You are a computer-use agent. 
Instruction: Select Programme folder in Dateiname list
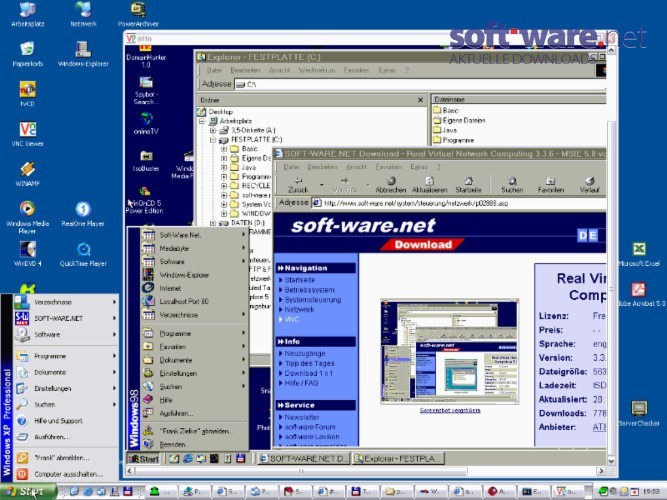[453, 140]
